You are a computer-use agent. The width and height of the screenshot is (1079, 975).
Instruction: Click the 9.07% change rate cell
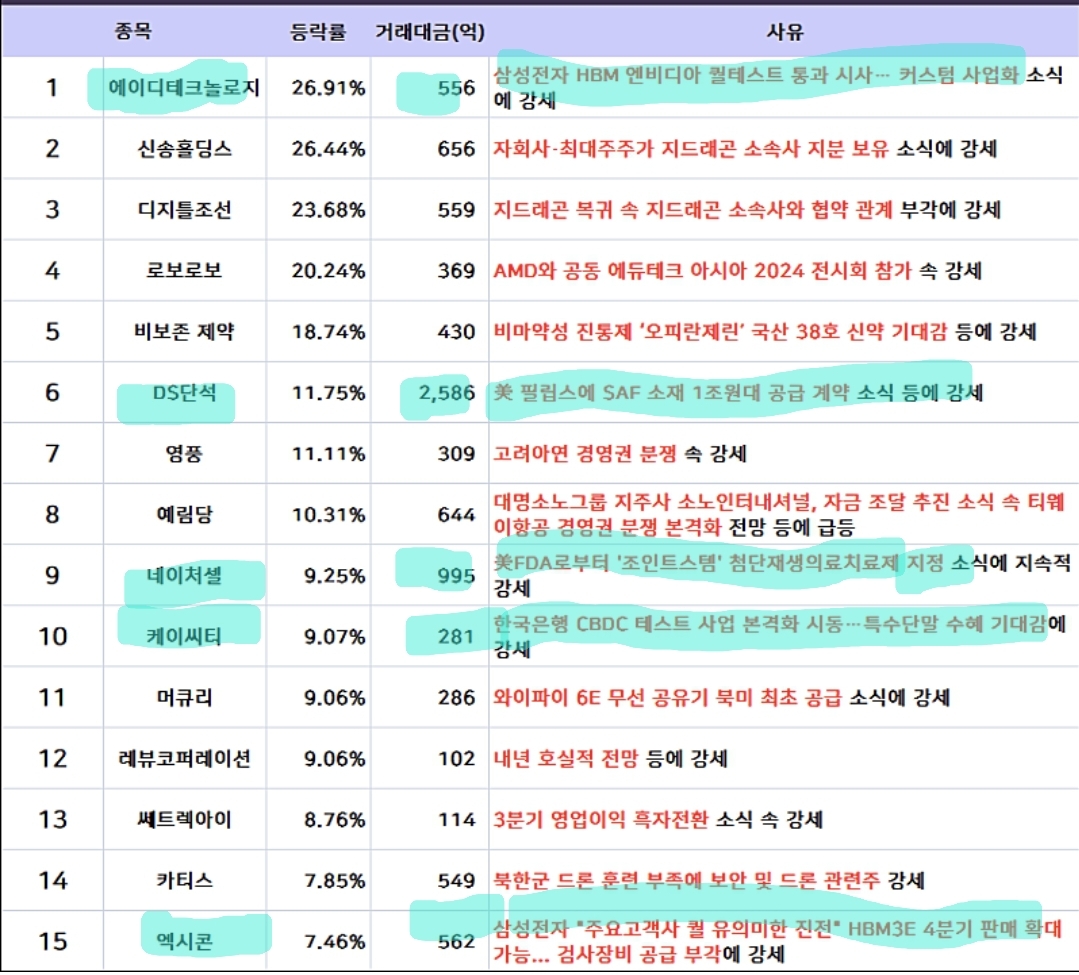(x=334, y=636)
